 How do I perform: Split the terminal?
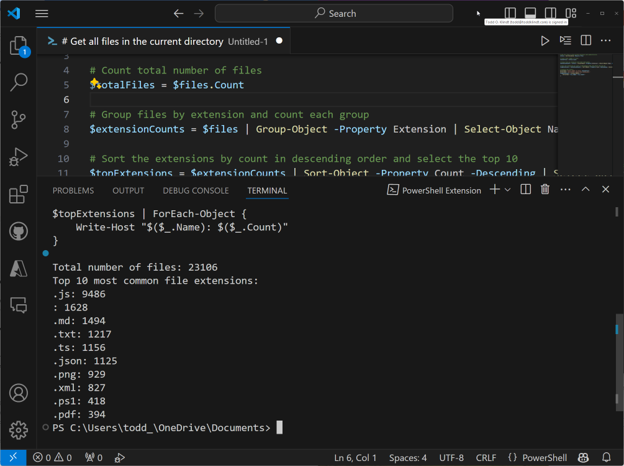coord(525,189)
